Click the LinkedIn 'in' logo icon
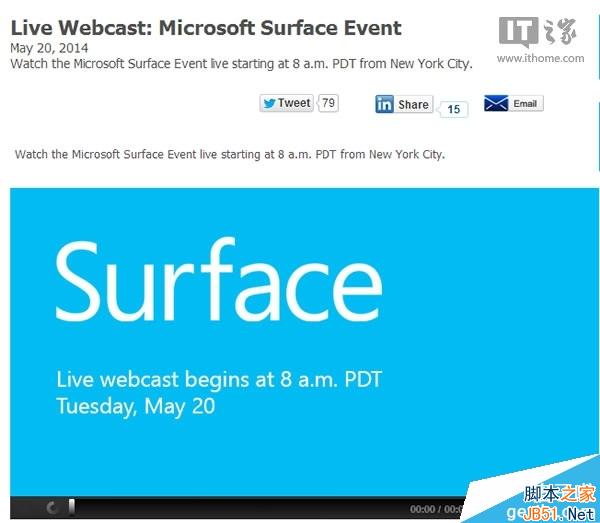 pos(385,104)
